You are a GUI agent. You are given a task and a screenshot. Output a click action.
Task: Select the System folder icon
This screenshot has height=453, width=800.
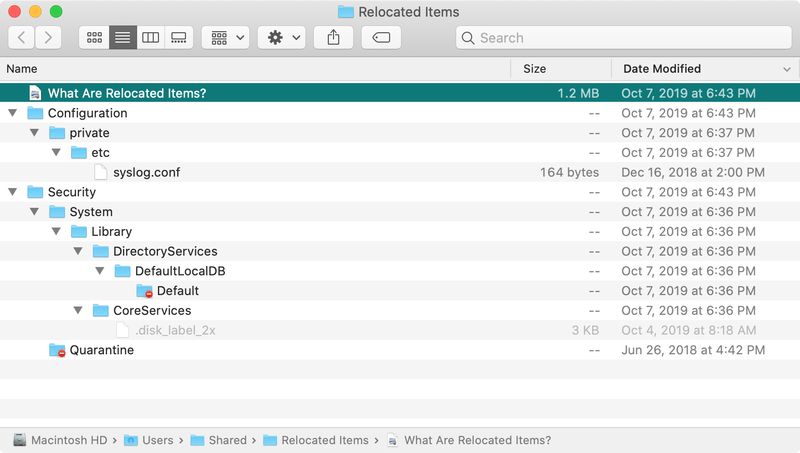pos(57,212)
